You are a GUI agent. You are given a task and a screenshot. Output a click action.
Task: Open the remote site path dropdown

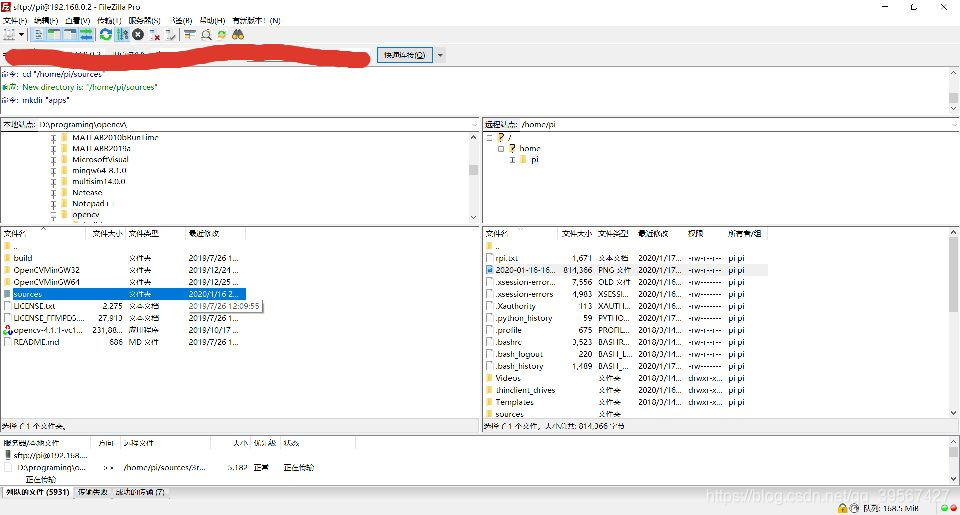click(x=954, y=124)
